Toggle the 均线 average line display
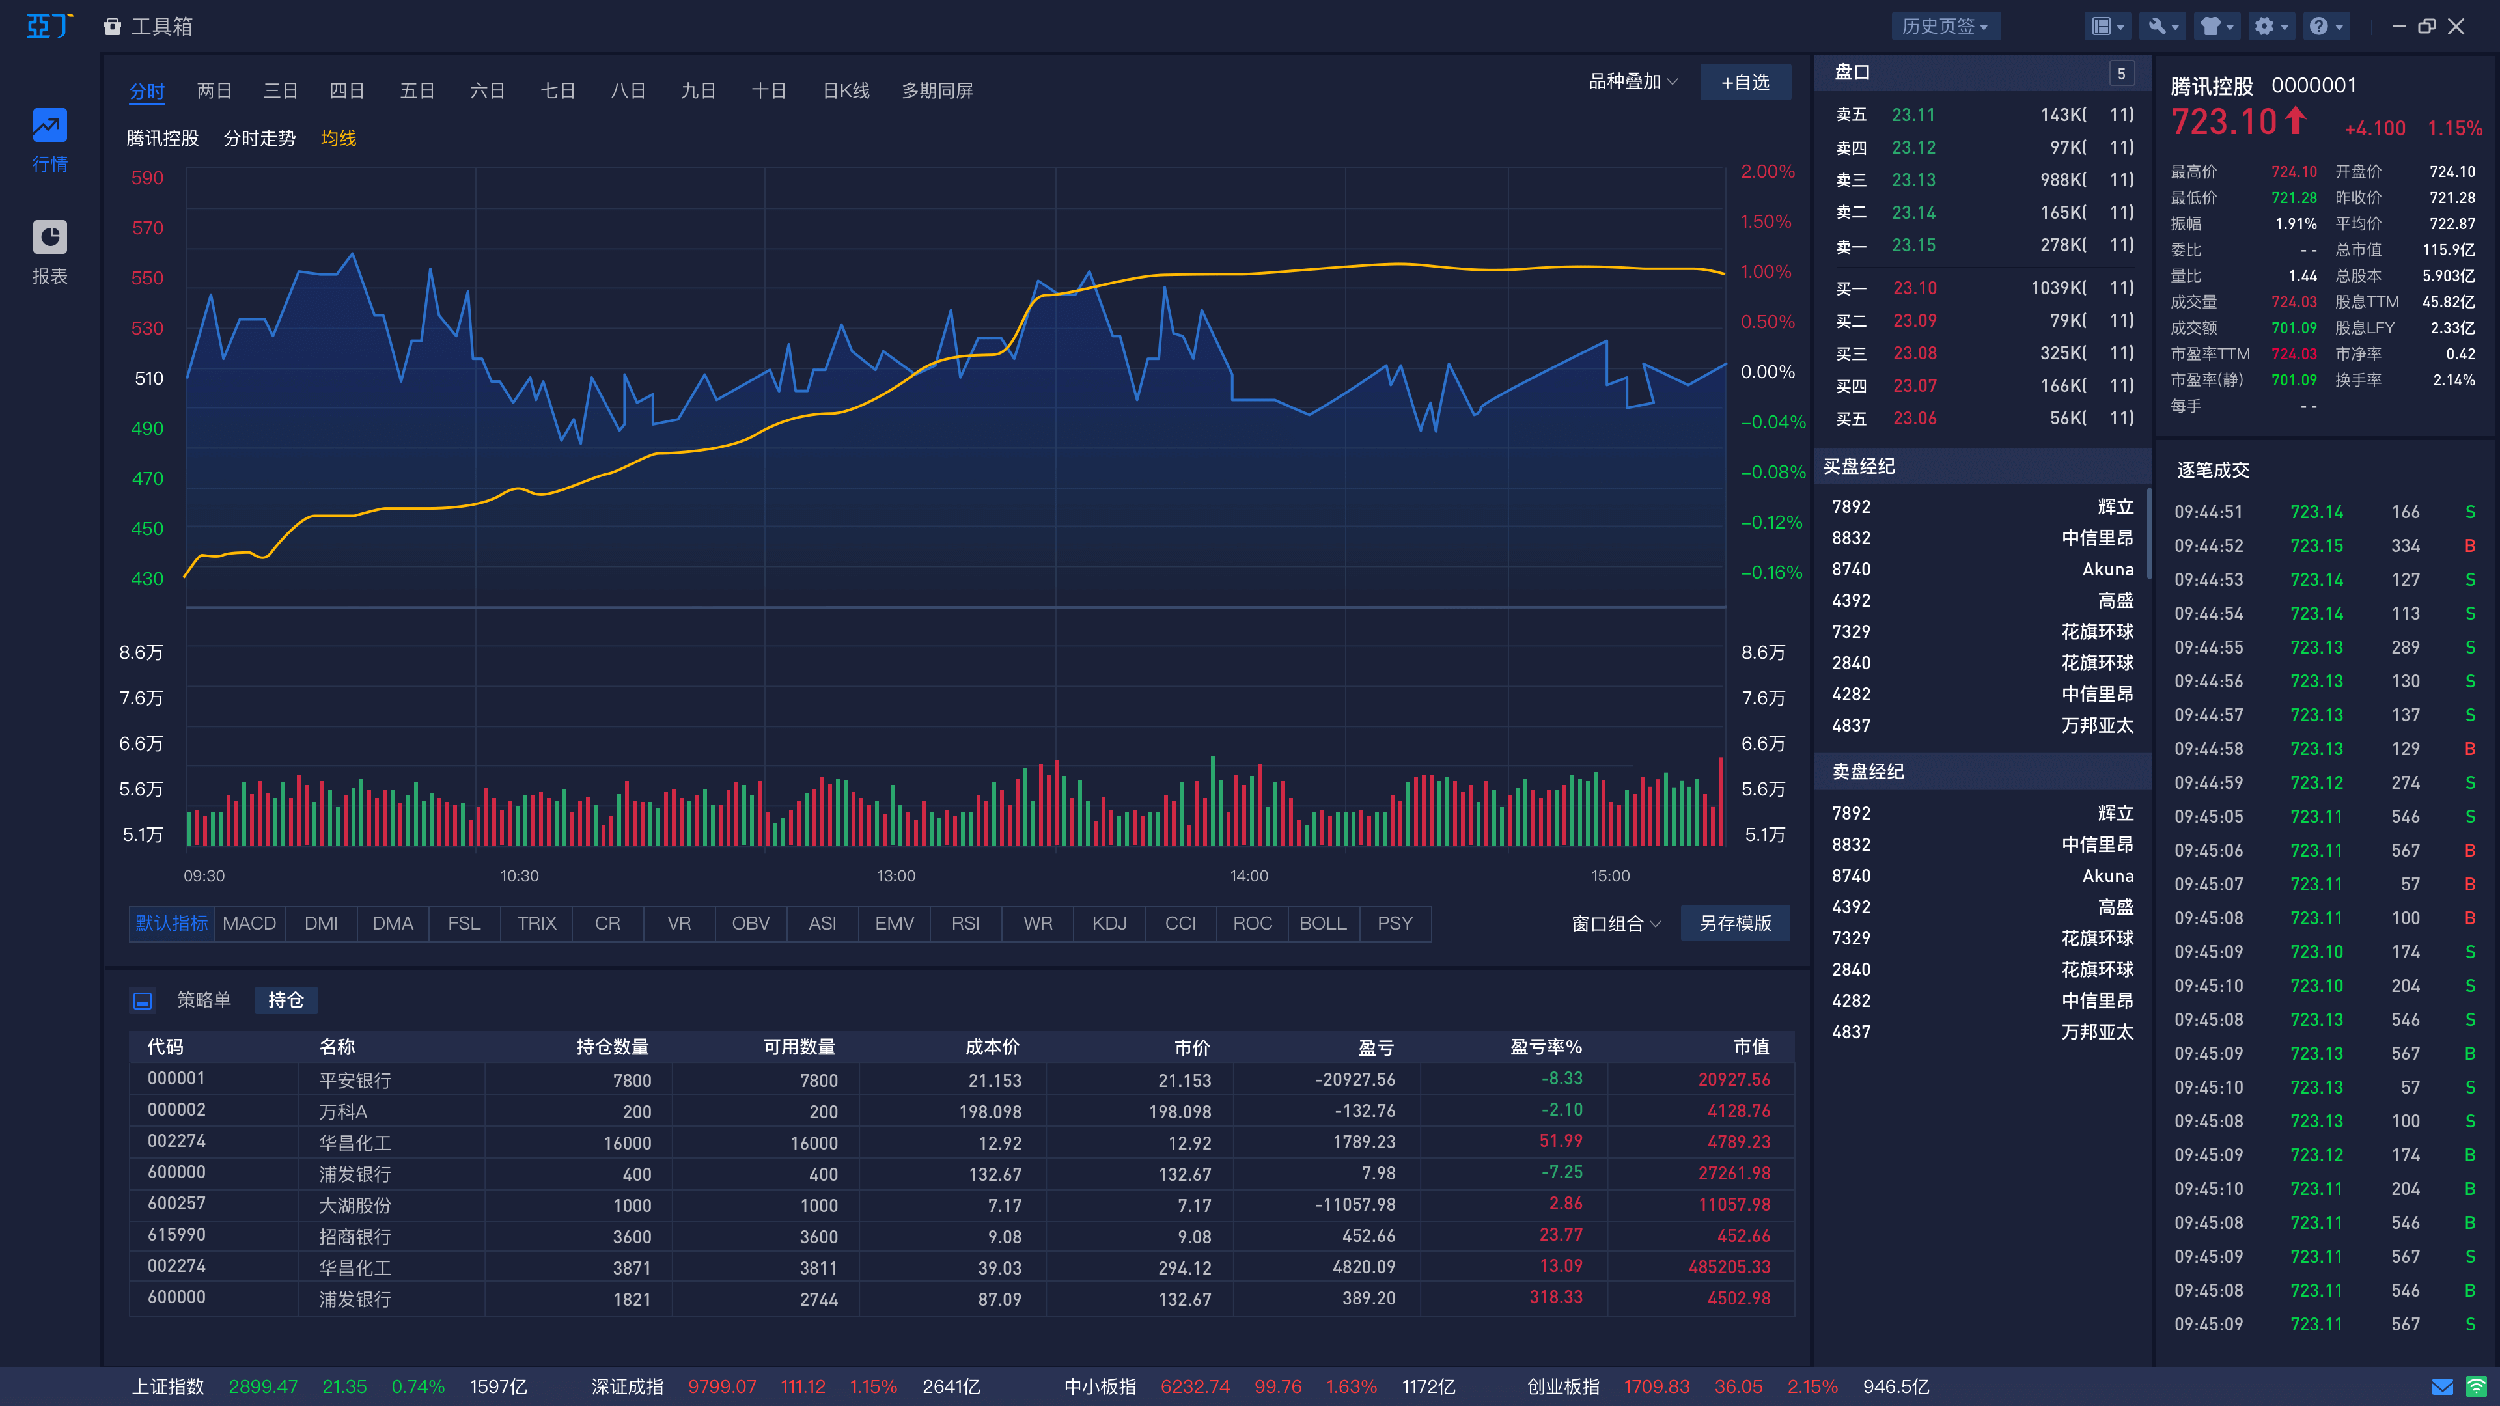Screen dimensions: 2500x1406 click(338, 138)
